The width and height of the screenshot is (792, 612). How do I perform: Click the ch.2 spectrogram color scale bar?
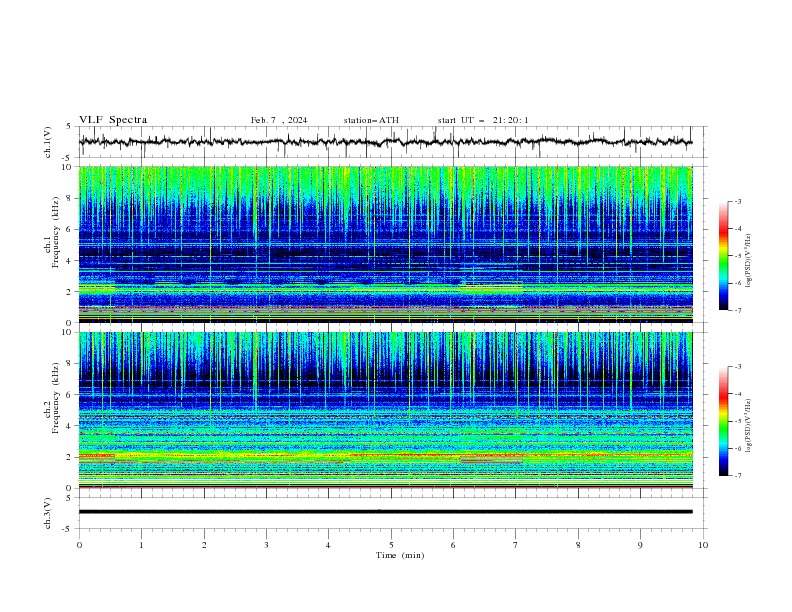(723, 421)
